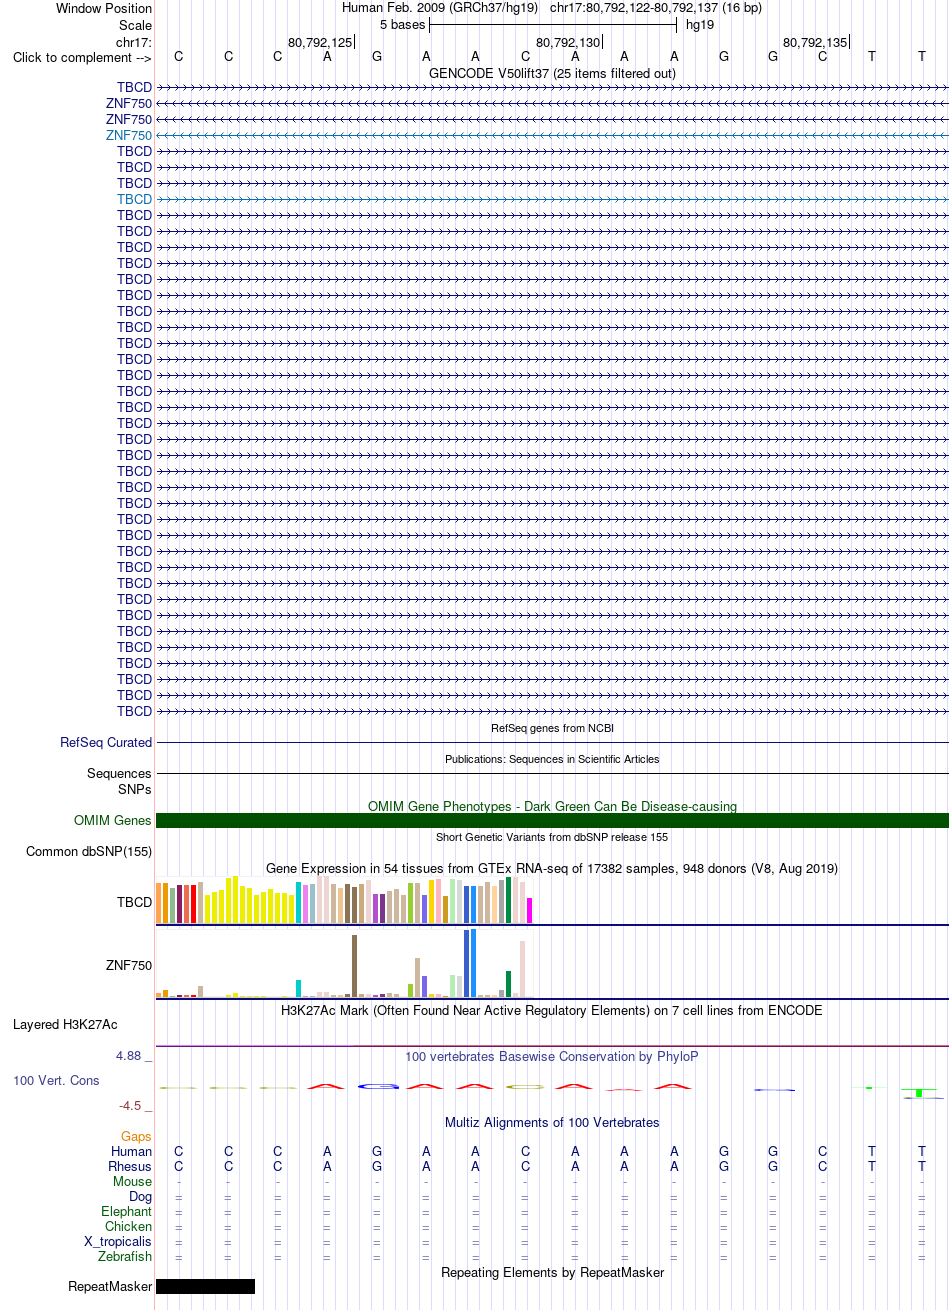Select the SNPs track label

(134, 788)
